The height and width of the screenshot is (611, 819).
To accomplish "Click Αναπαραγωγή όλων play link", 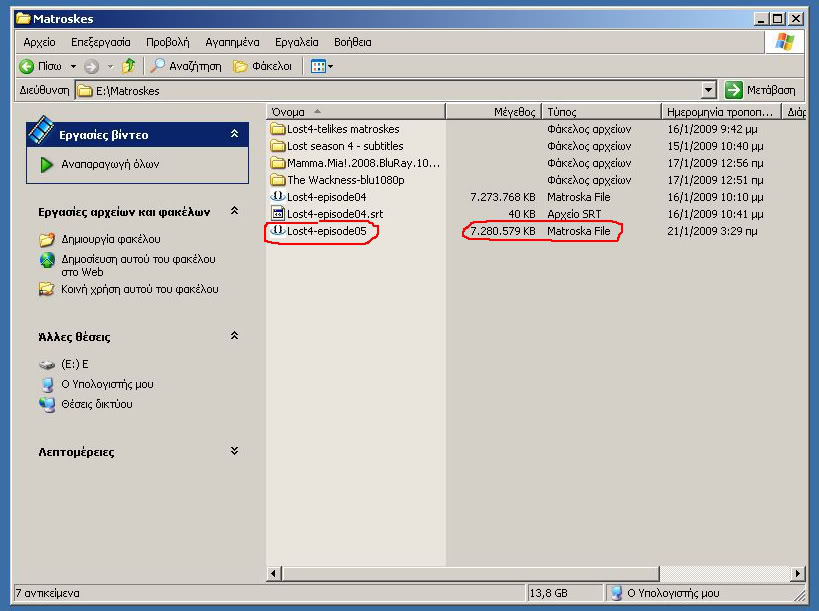I will click(x=110, y=164).
